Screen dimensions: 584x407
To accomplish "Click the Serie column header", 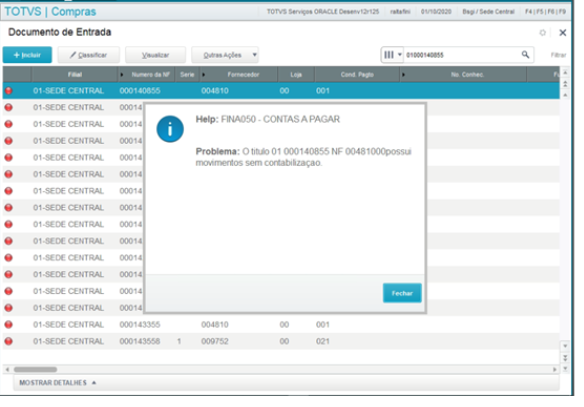I will [x=187, y=75].
